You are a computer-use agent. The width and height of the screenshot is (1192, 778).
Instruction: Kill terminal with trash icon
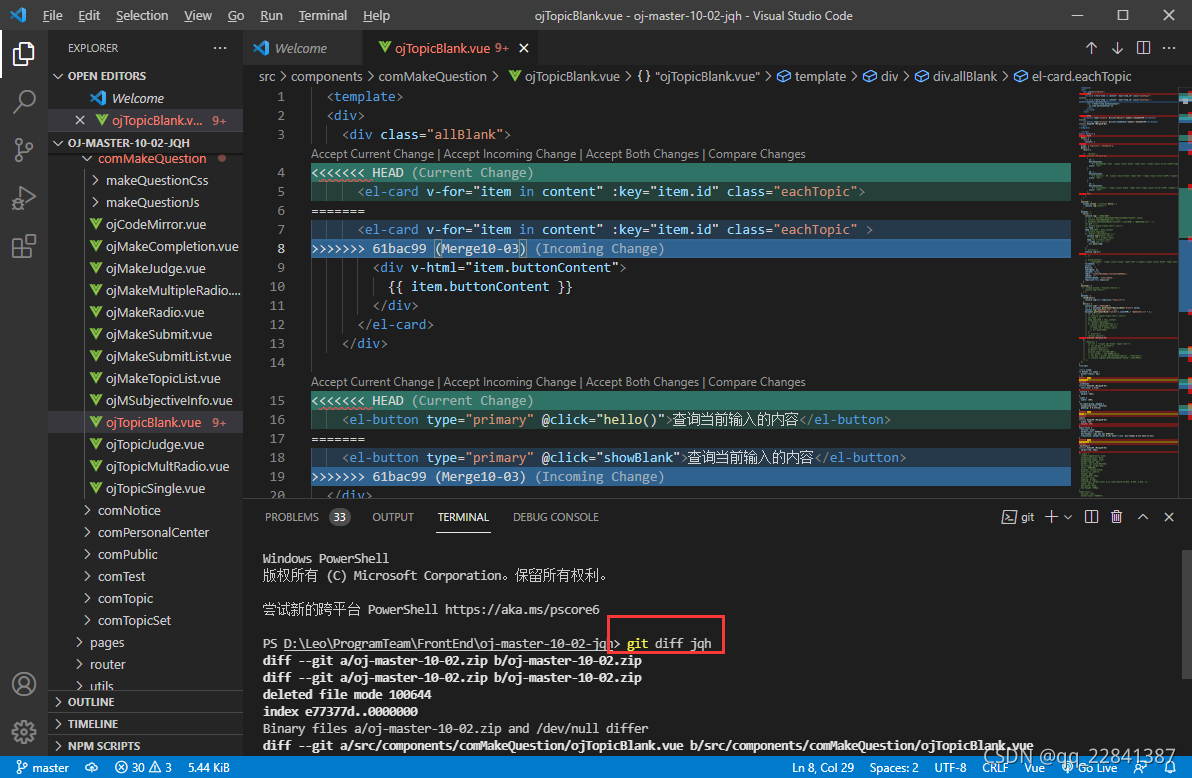point(1117,517)
